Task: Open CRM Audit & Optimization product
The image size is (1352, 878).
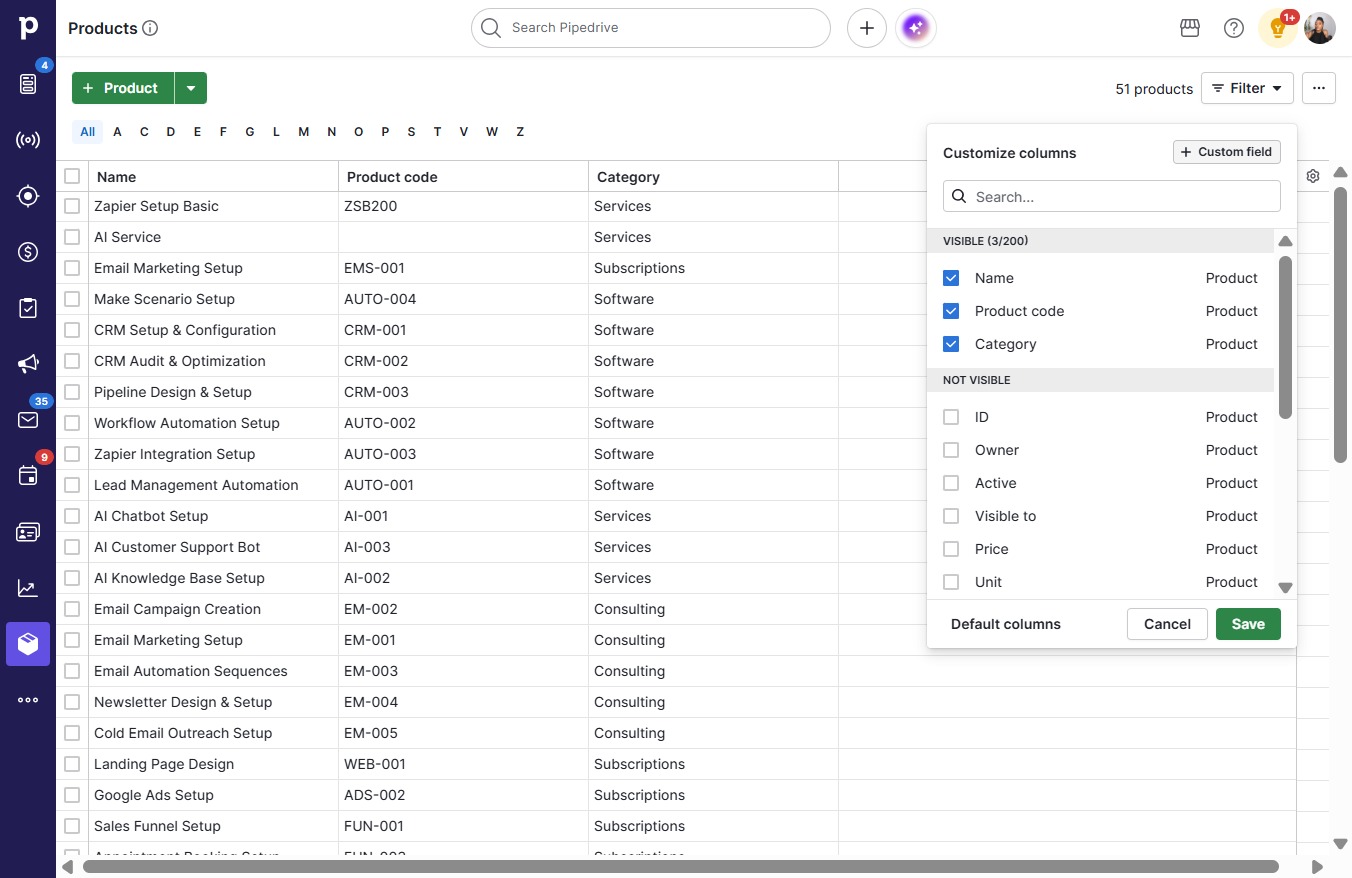Action: (x=180, y=361)
